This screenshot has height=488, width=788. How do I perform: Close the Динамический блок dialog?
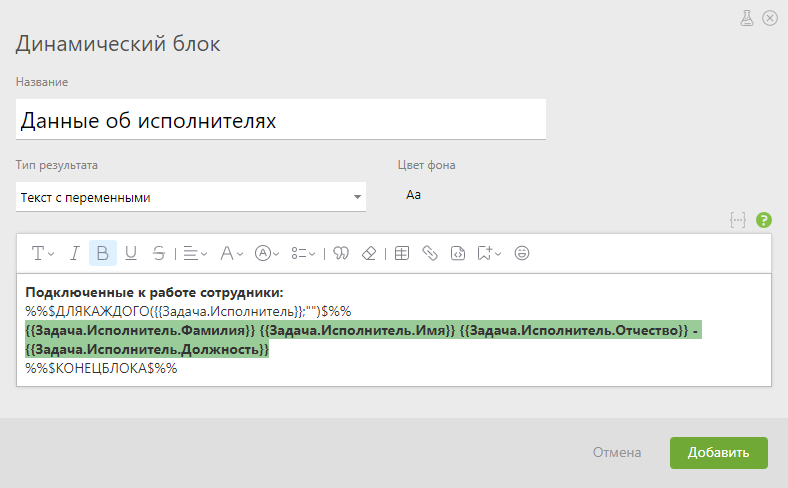click(770, 18)
